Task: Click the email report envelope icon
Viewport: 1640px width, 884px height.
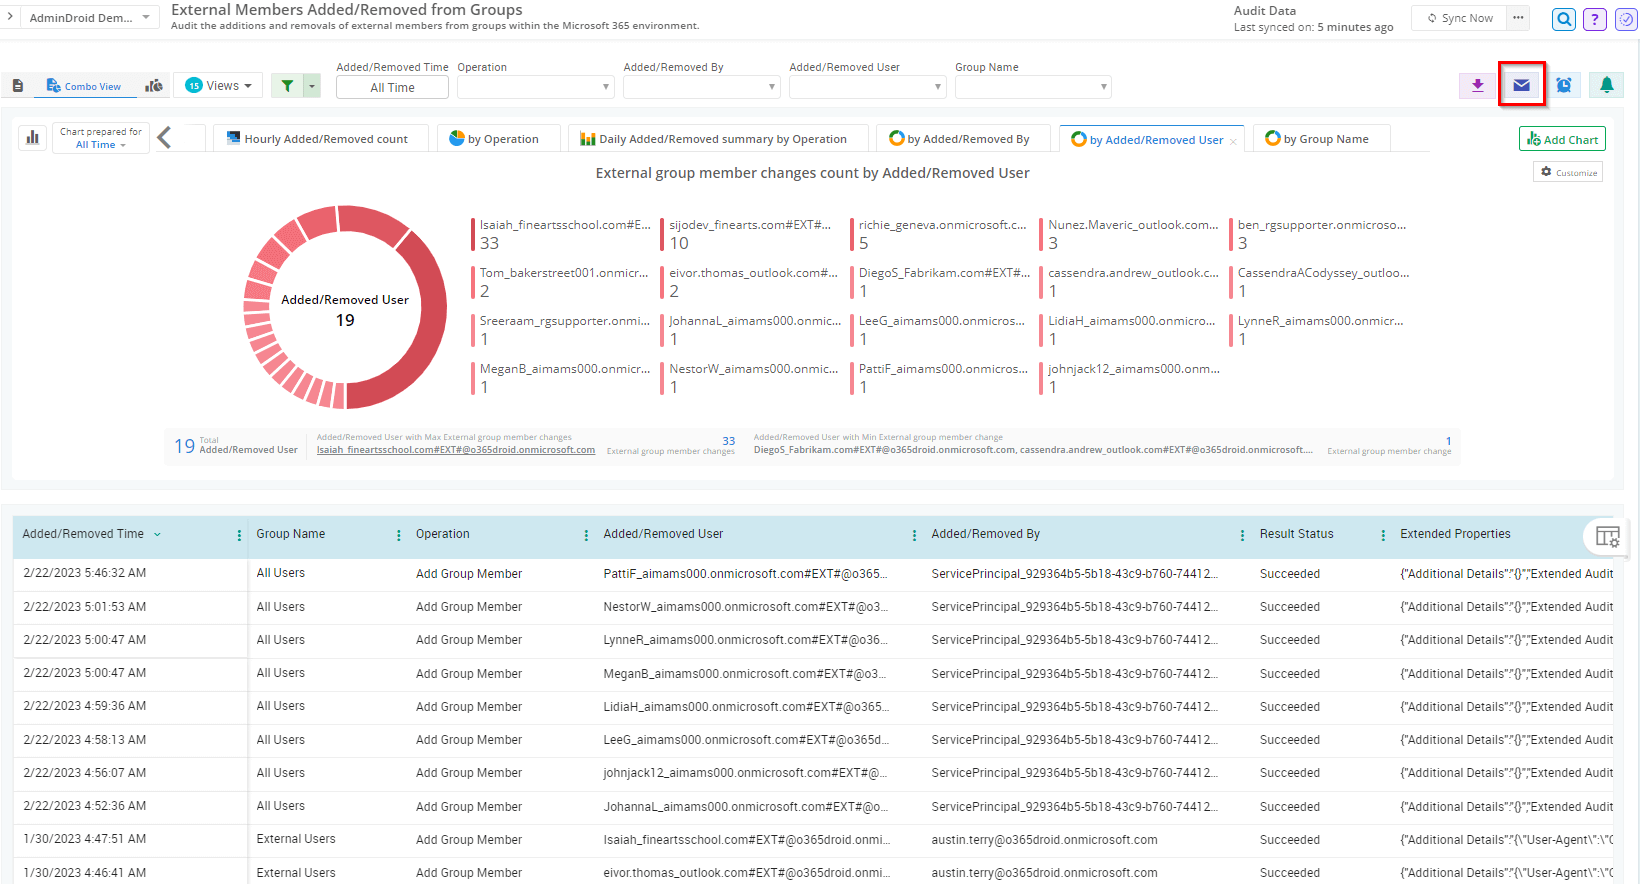Action: pyautogui.click(x=1521, y=85)
